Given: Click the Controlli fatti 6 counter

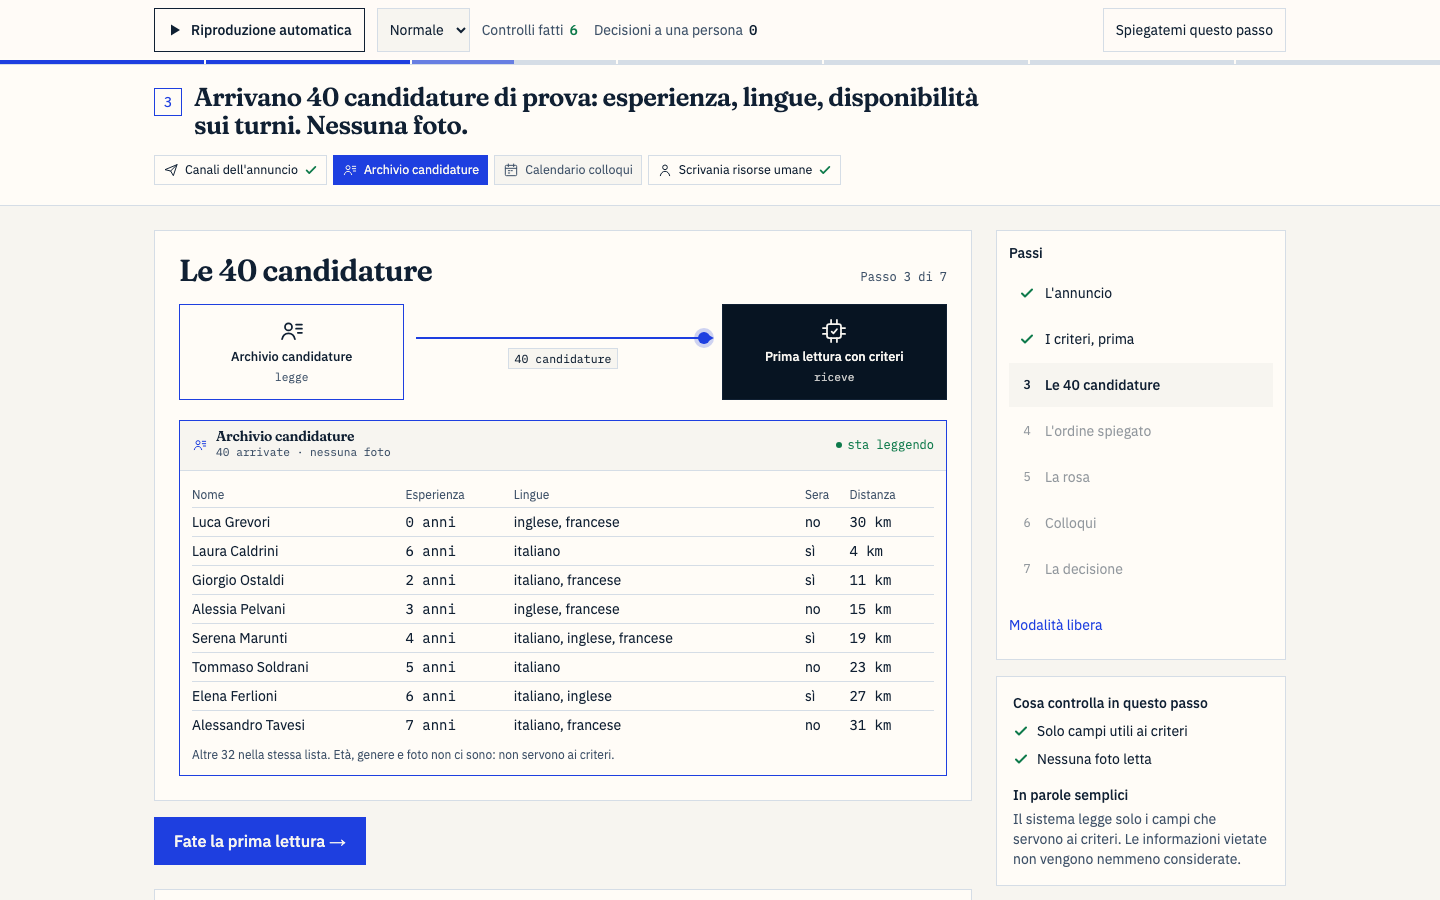Looking at the screenshot, I should coord(530,30).
